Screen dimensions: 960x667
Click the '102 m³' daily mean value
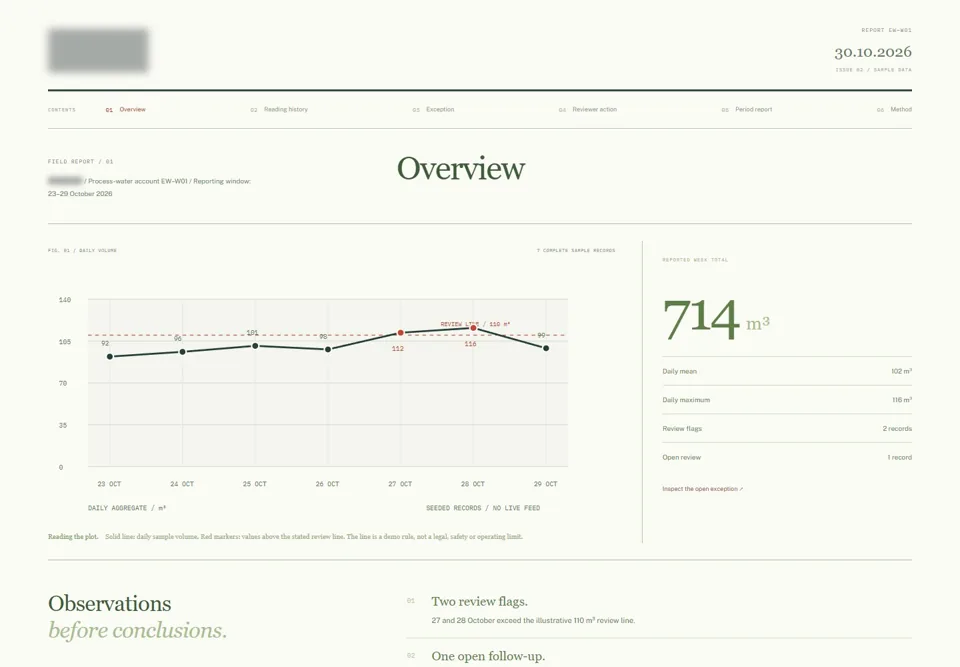click(x=901, y=371)
